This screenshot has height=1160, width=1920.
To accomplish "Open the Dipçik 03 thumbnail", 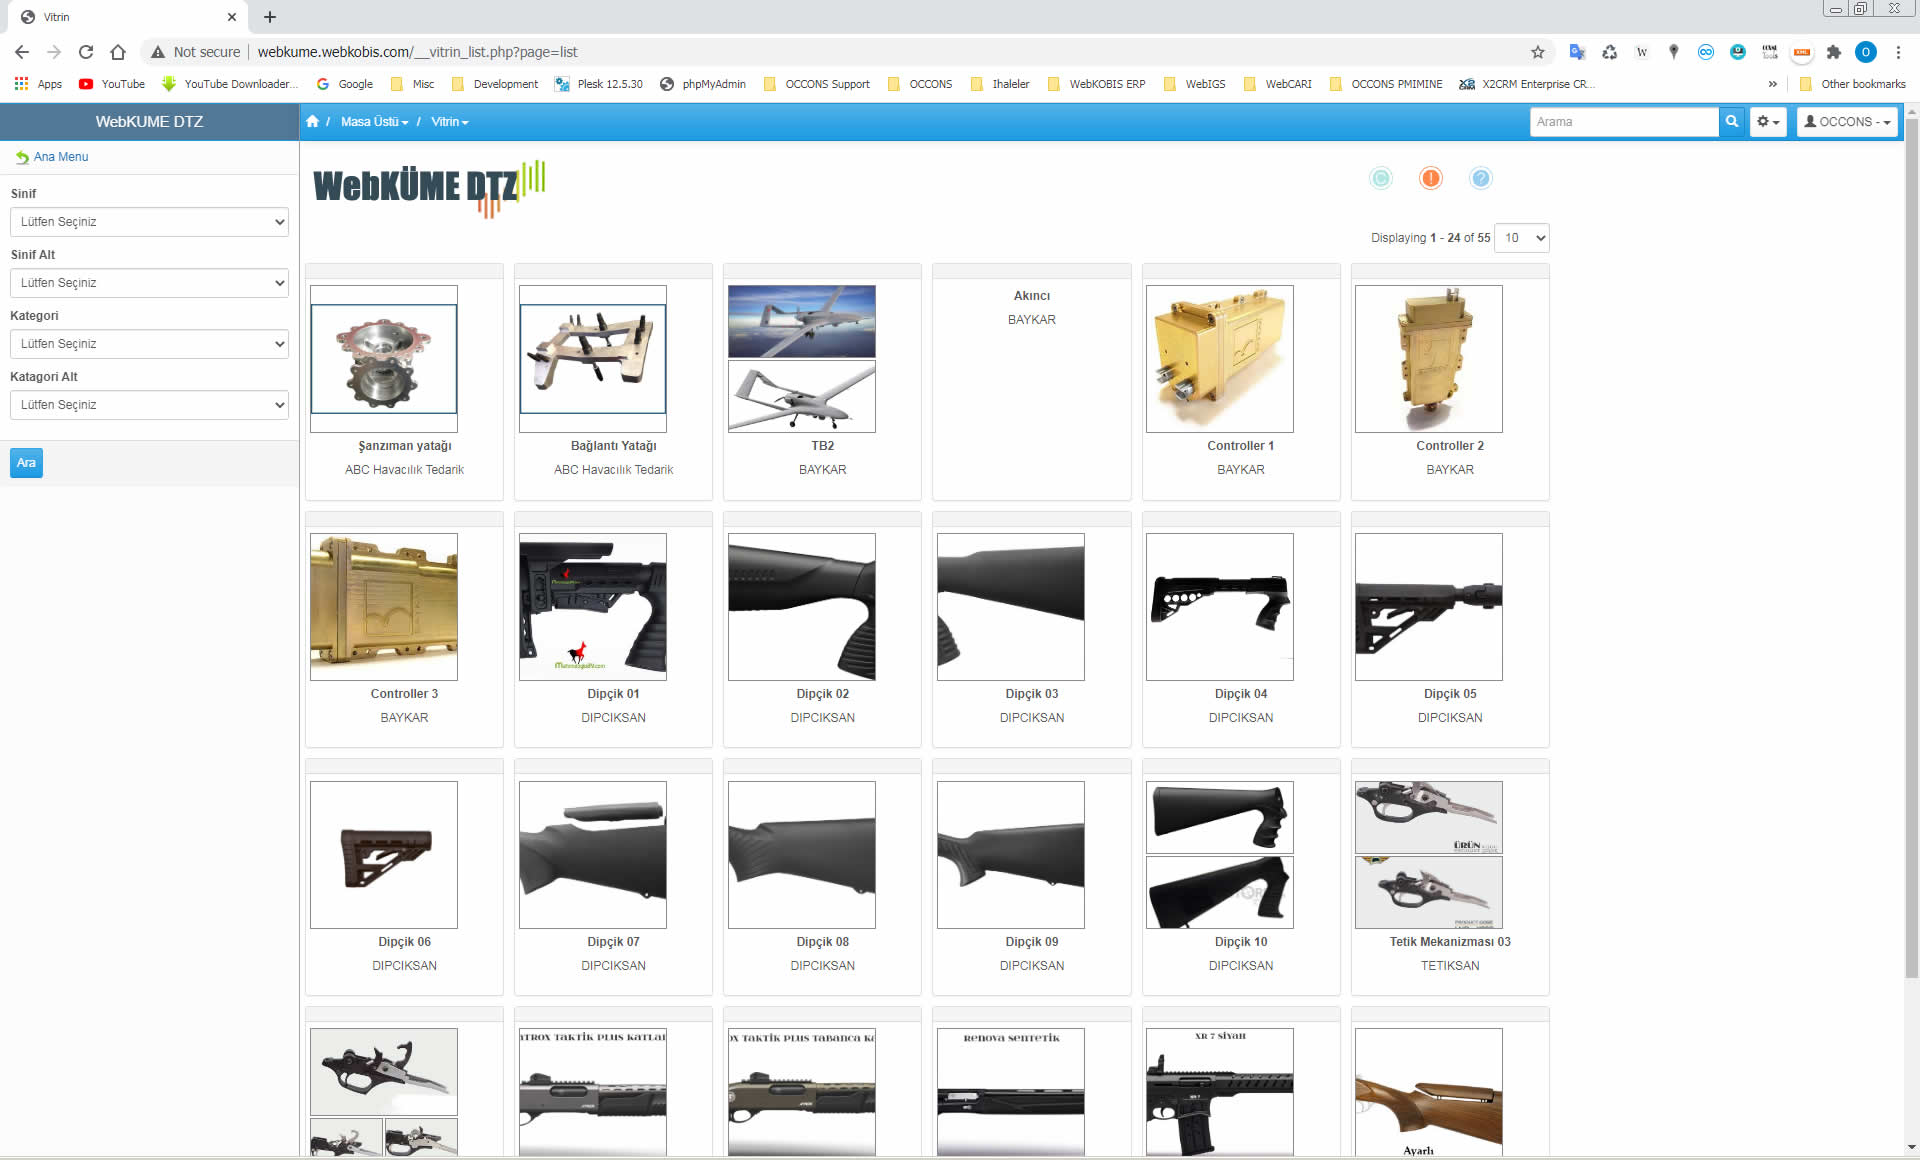I will pyautogui.click(x=1011, y=607).
